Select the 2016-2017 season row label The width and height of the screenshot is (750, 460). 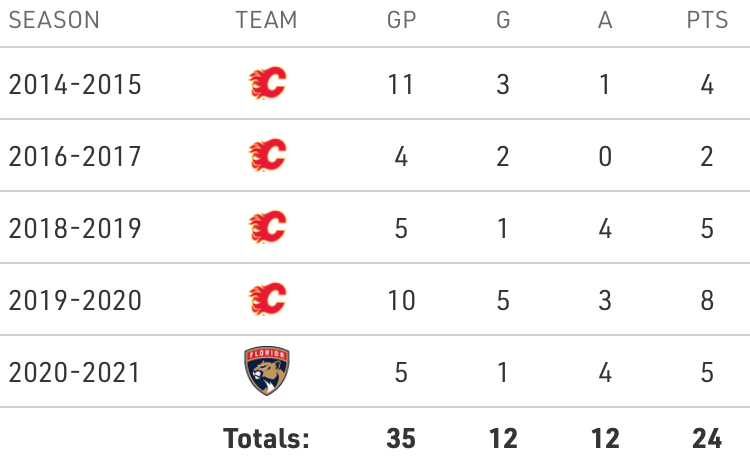tap(74, 157)
